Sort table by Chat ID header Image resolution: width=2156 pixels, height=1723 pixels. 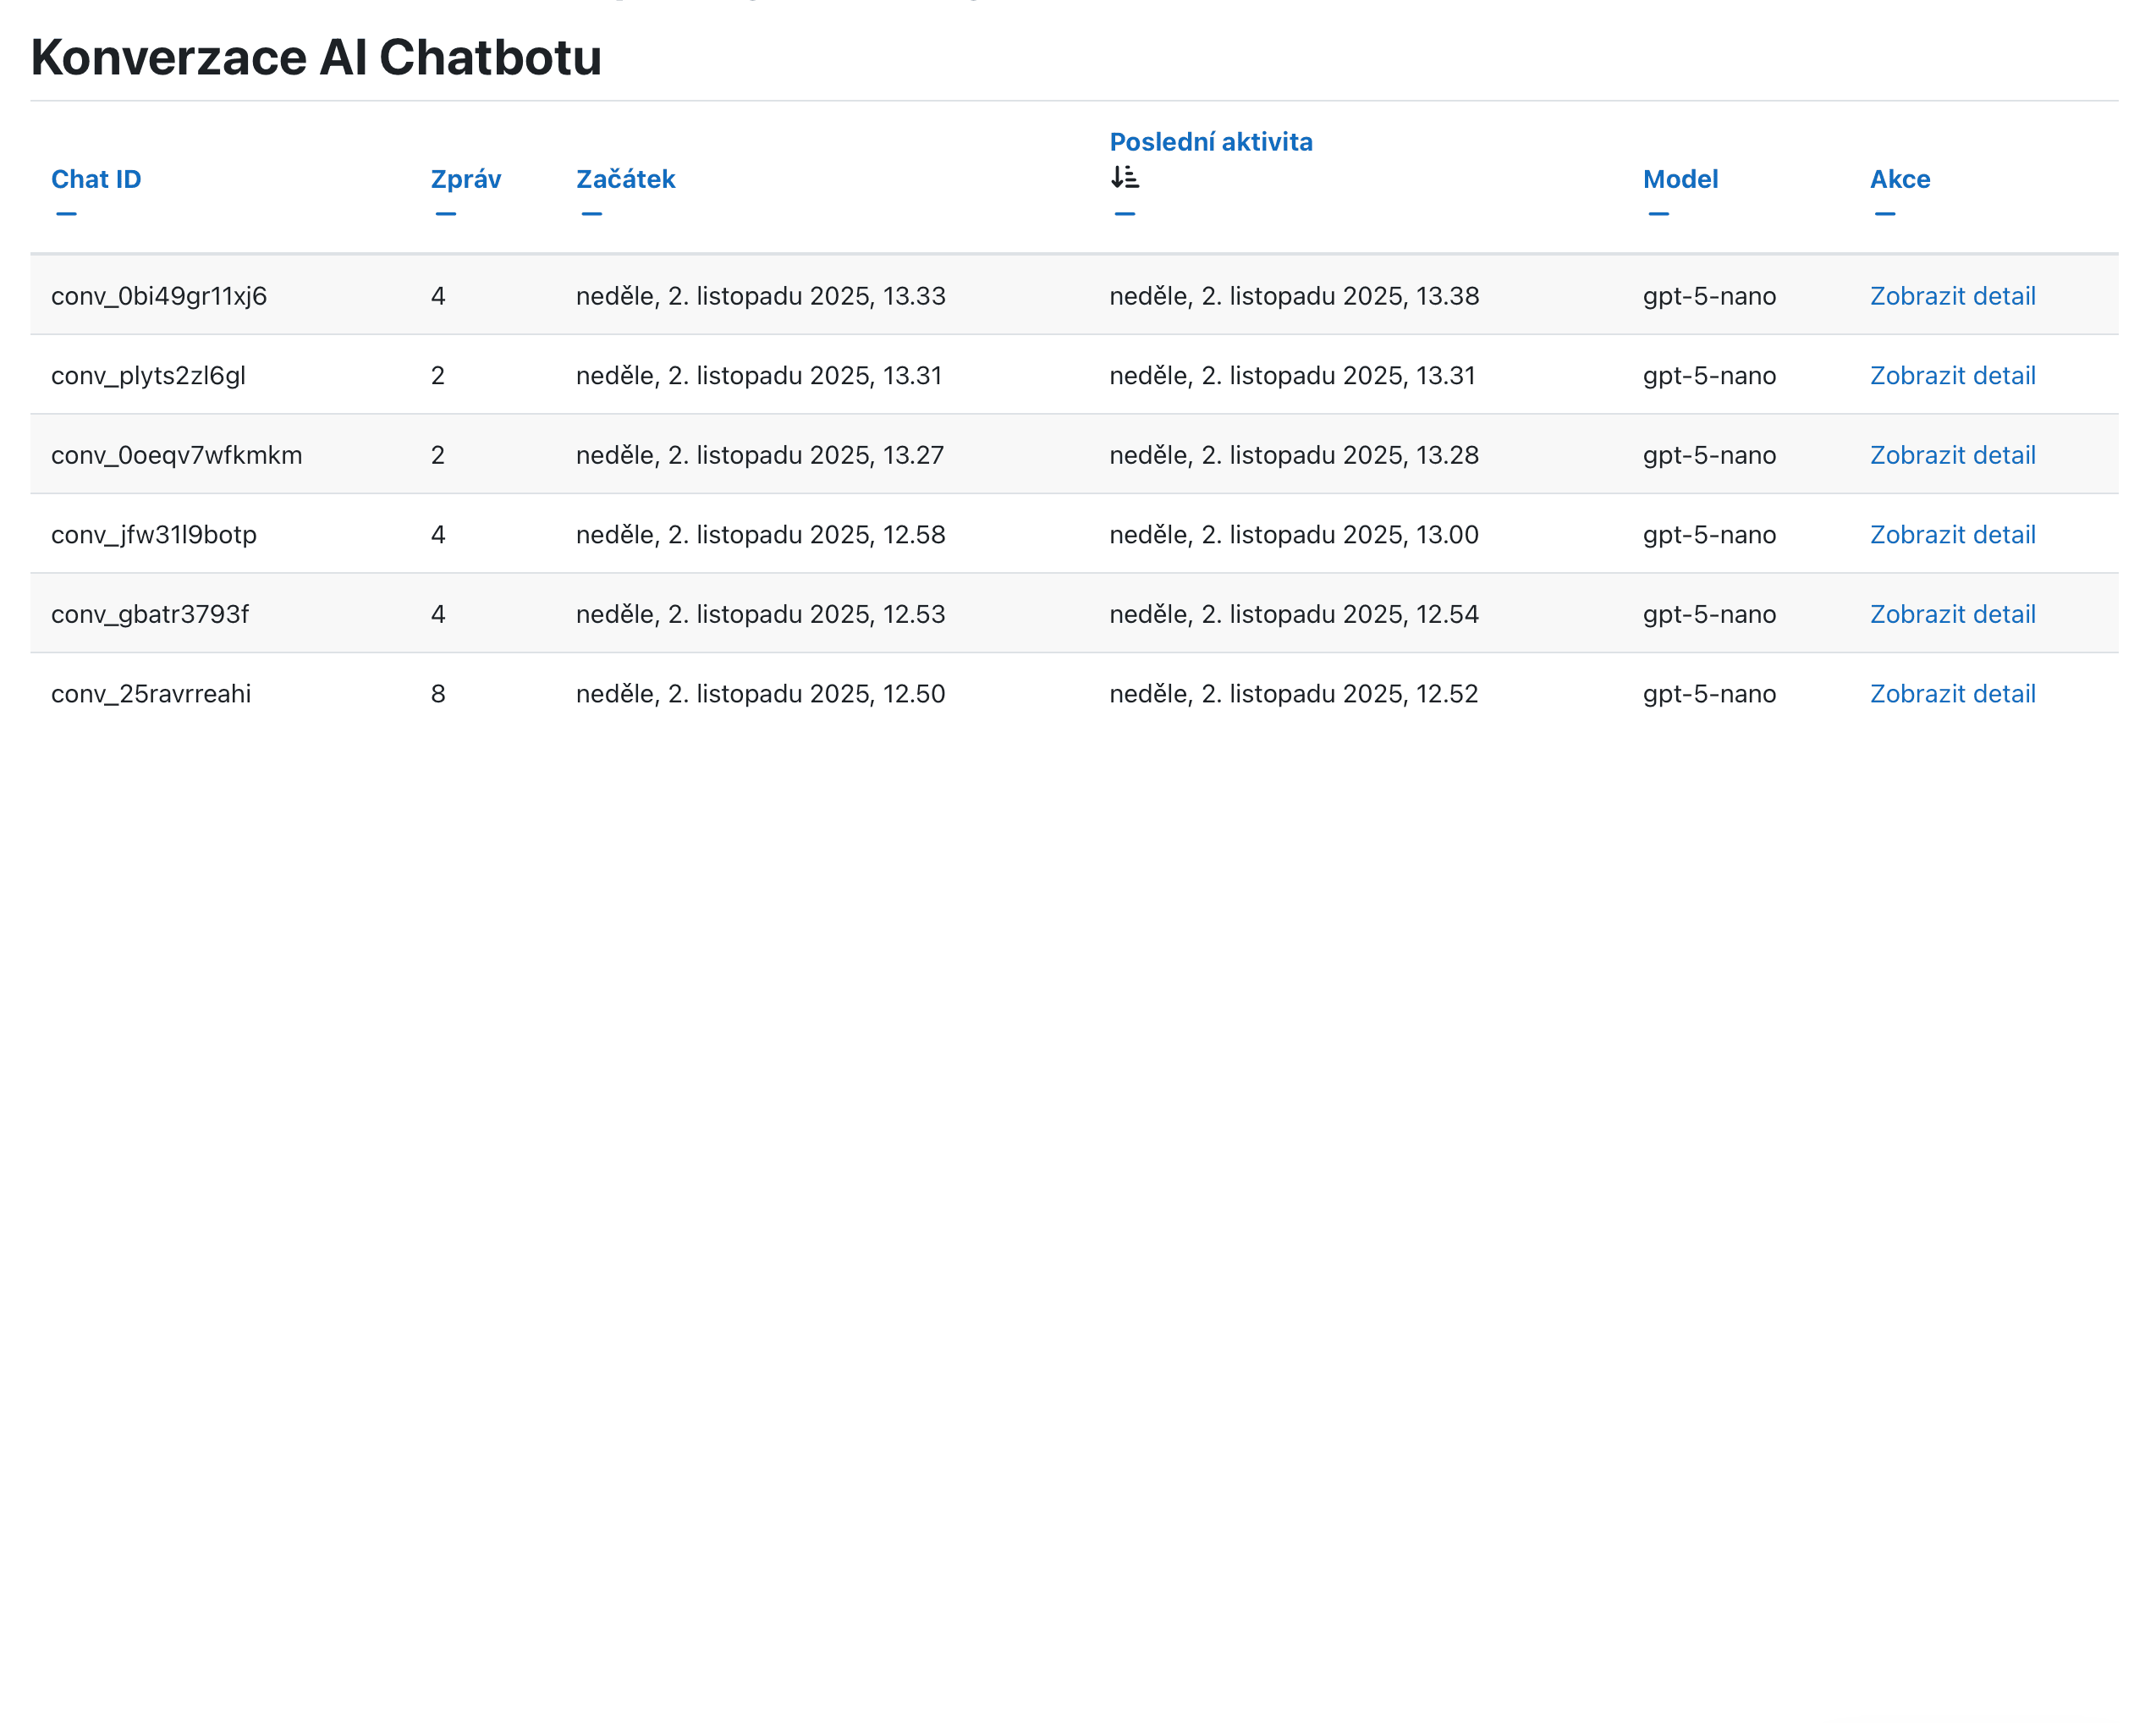pos(96,179)
